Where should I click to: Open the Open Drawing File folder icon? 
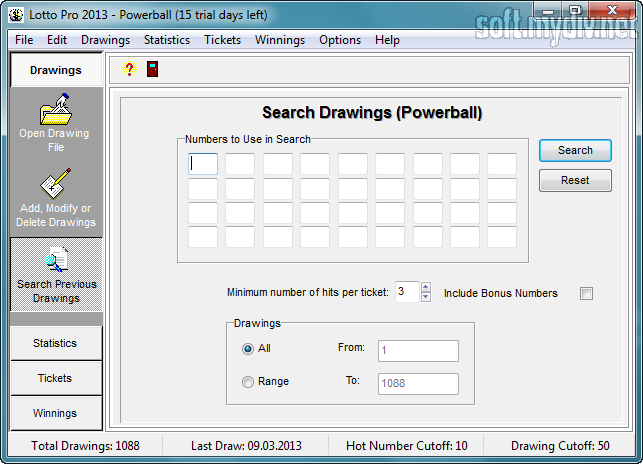[56, 109]
